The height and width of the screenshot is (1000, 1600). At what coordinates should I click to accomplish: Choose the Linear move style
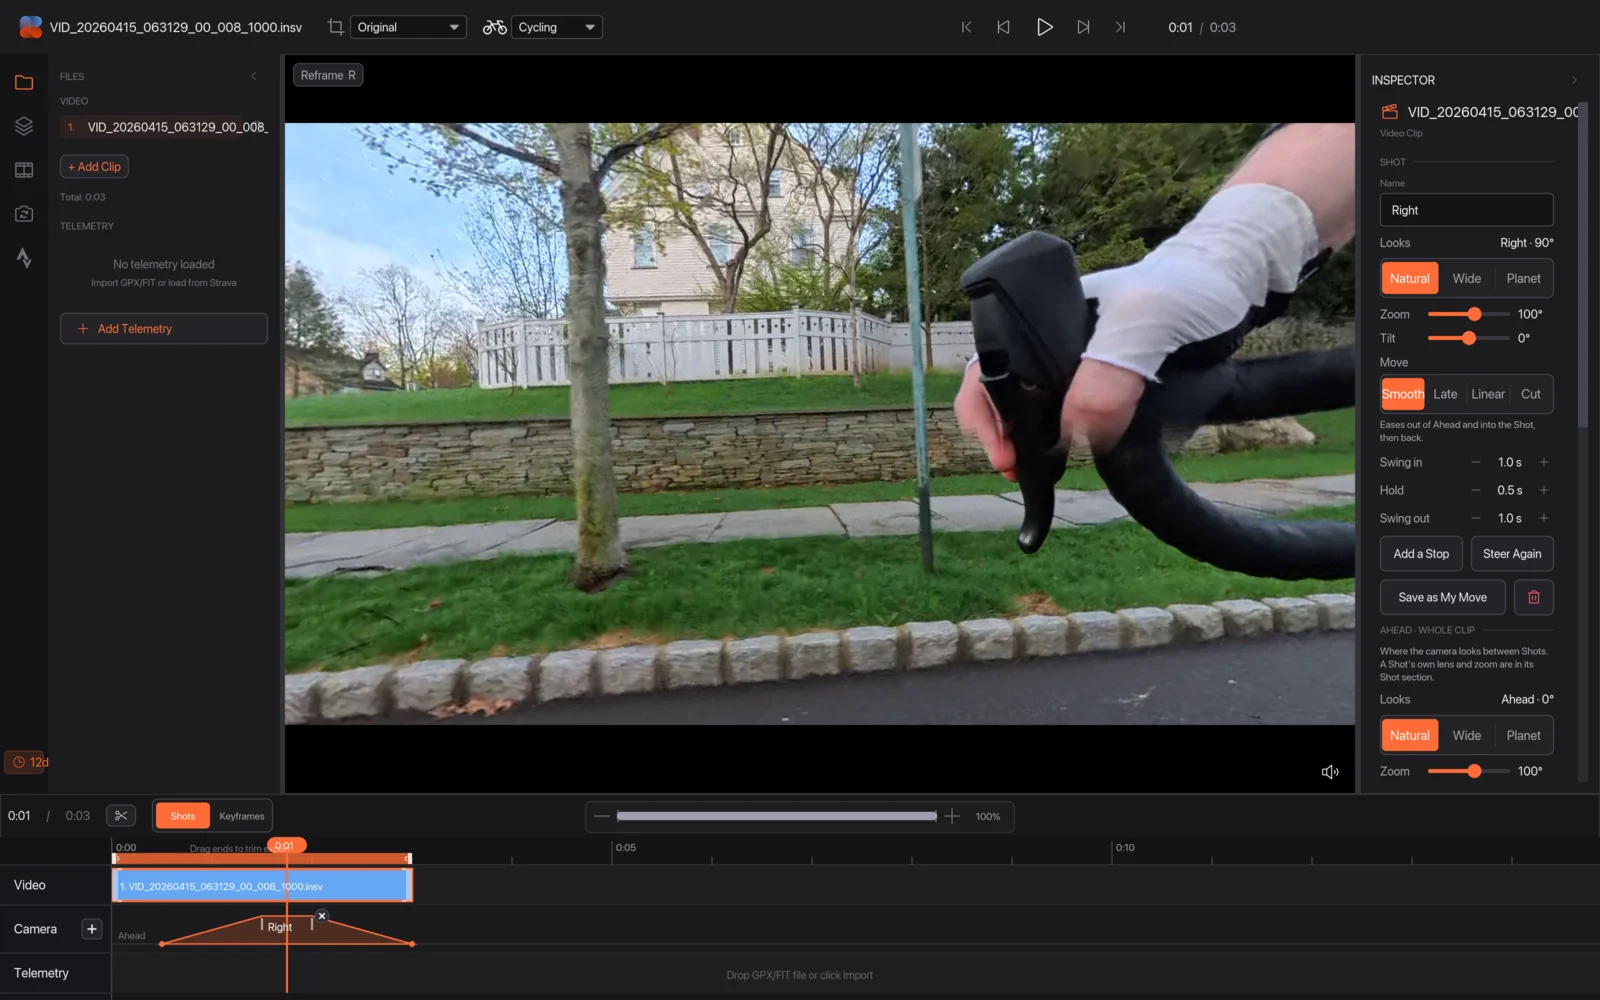pyautogui.click(x=1488, y=394)
